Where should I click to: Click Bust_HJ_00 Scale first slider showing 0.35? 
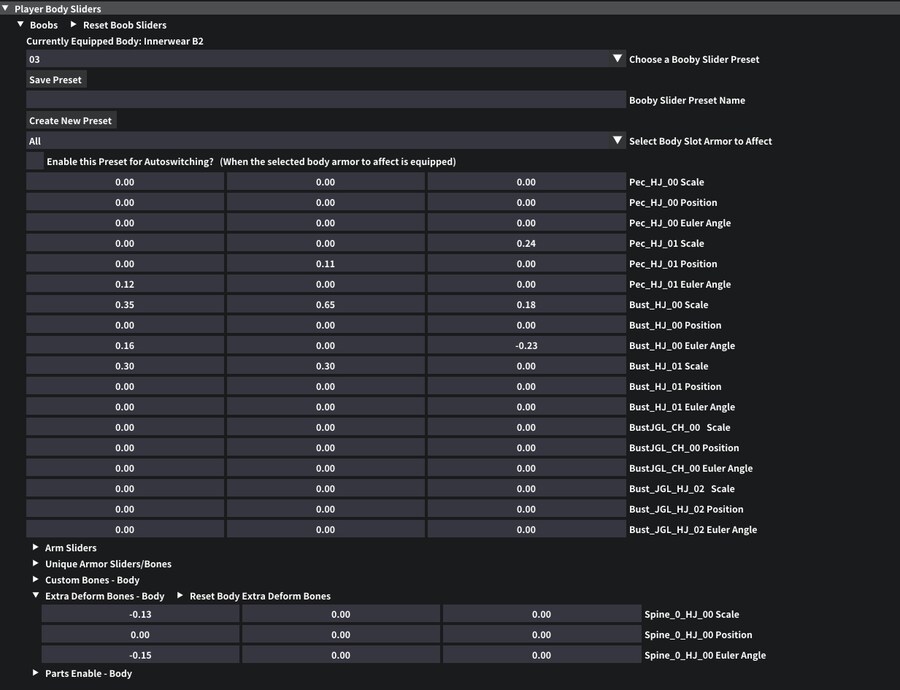[x=125, y=305]
